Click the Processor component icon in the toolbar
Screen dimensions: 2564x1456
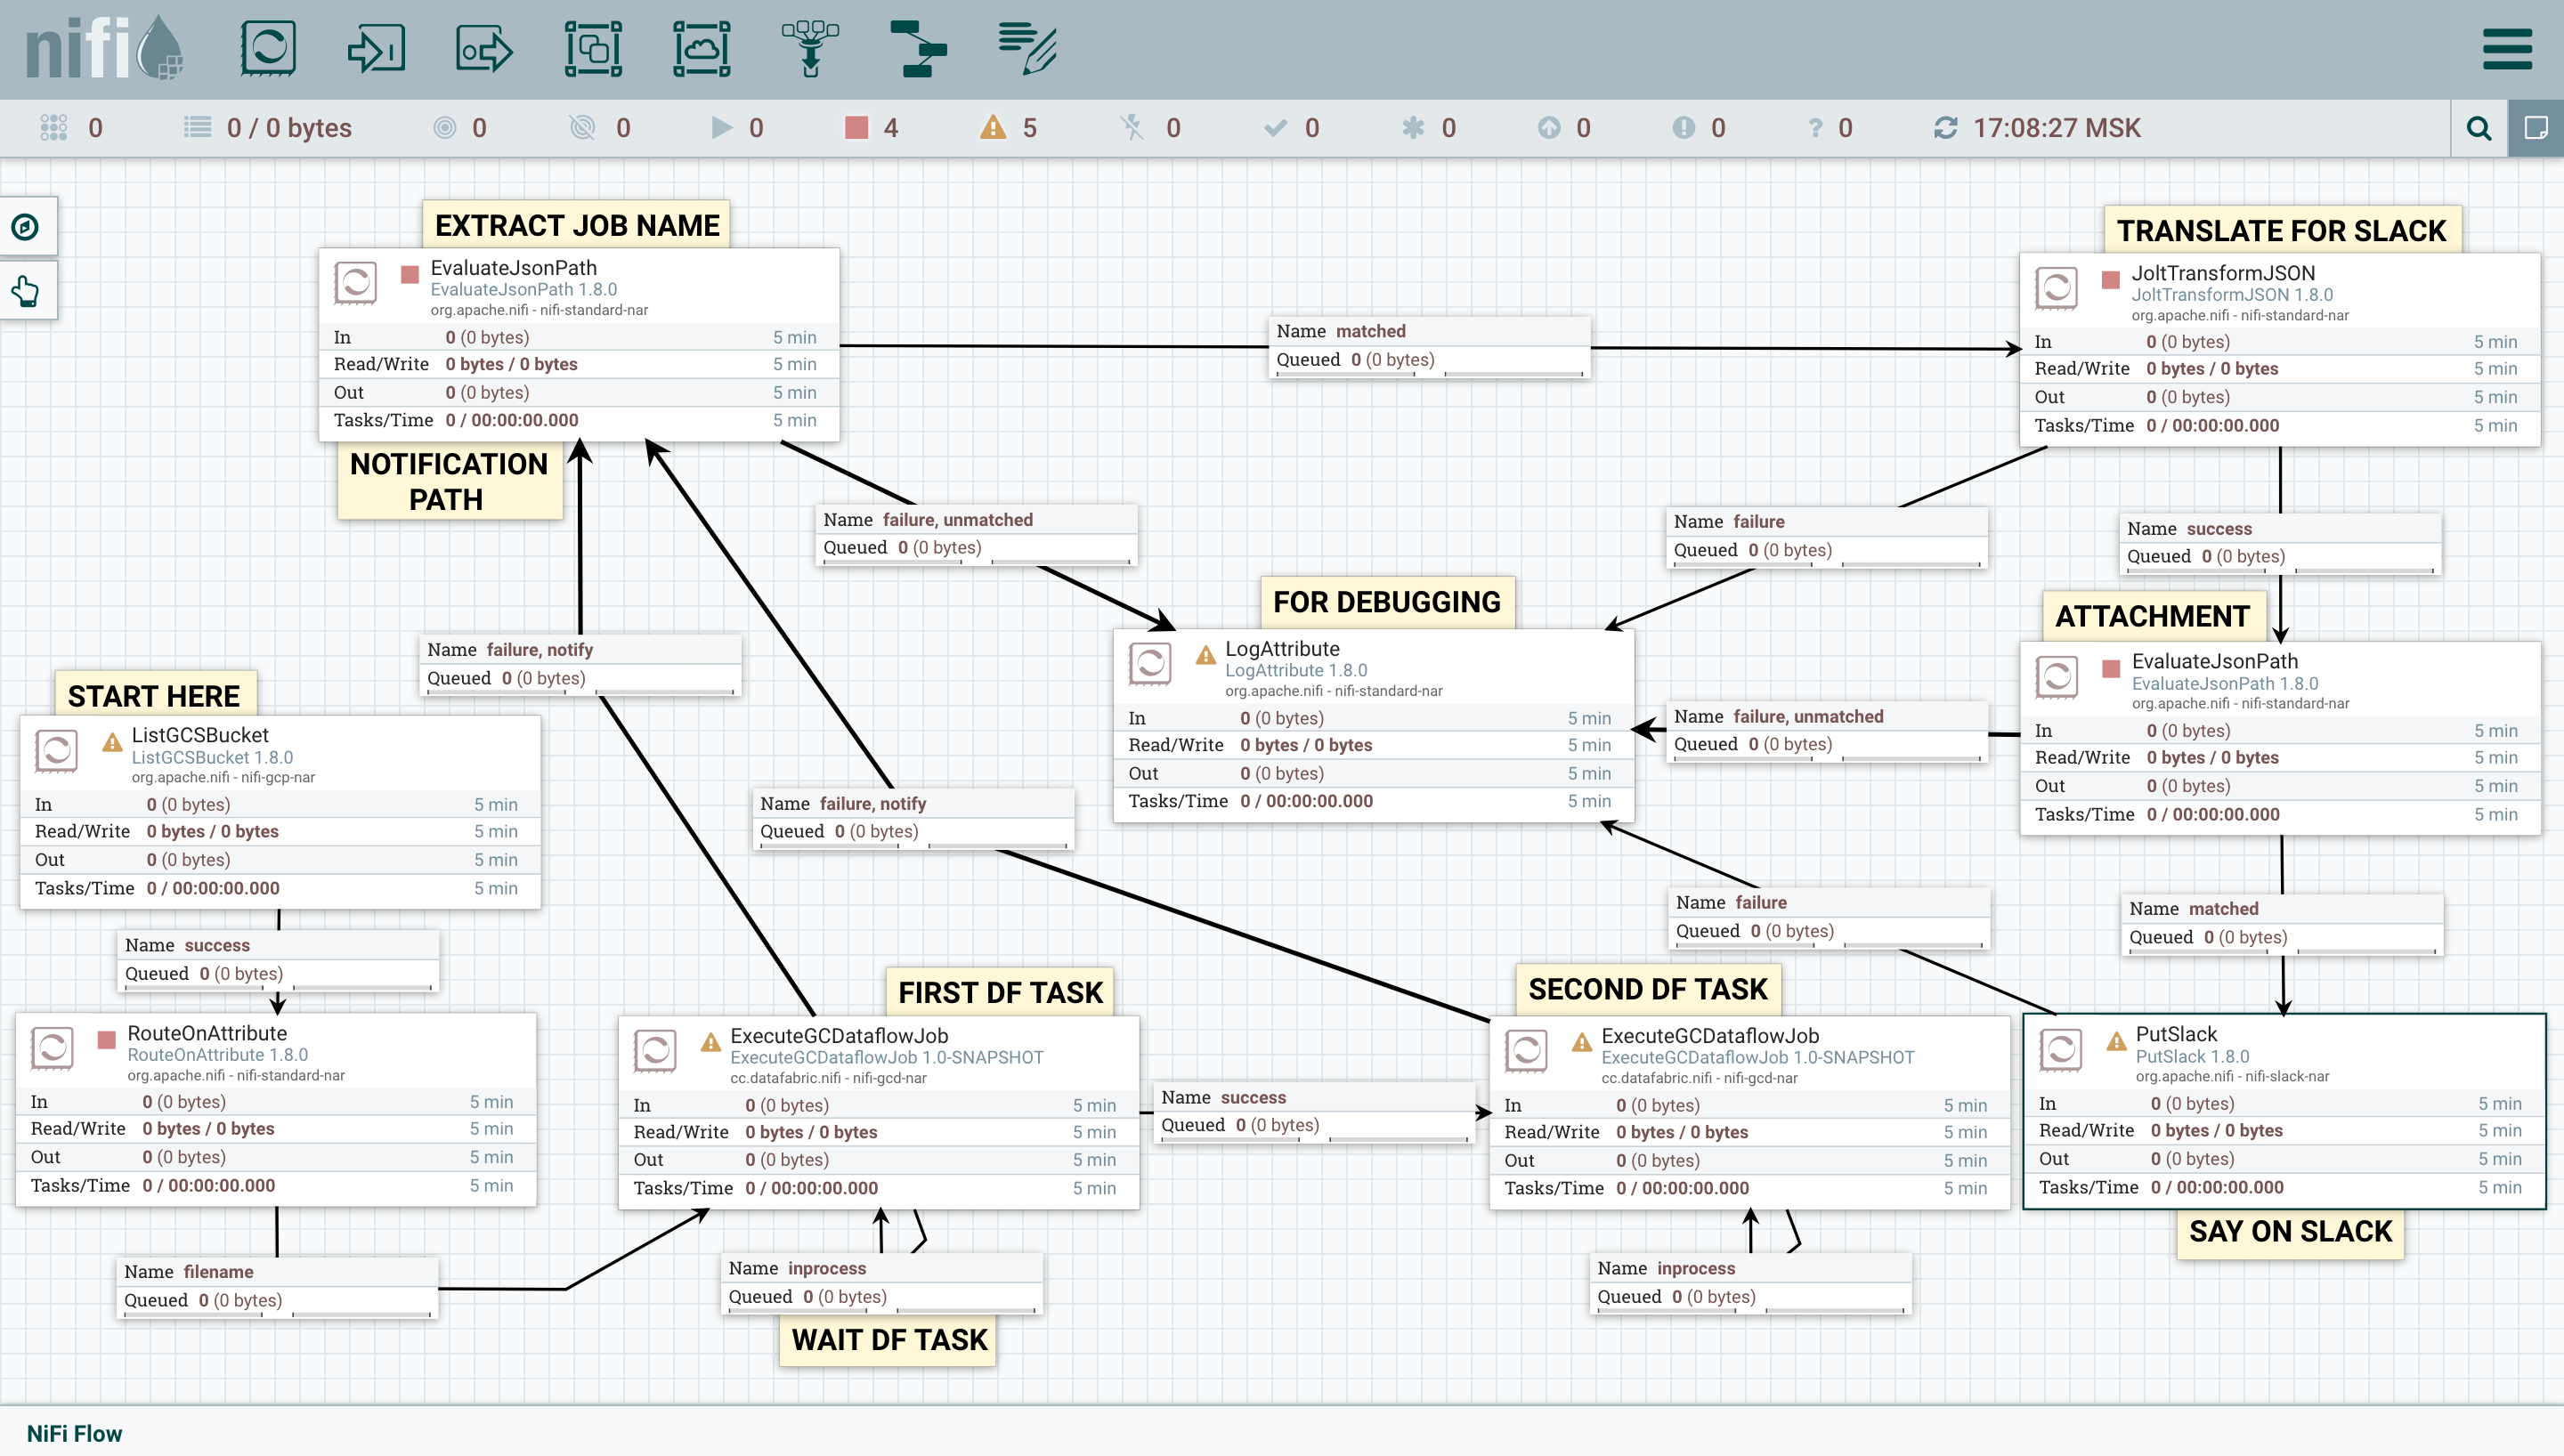coord(268,48)
